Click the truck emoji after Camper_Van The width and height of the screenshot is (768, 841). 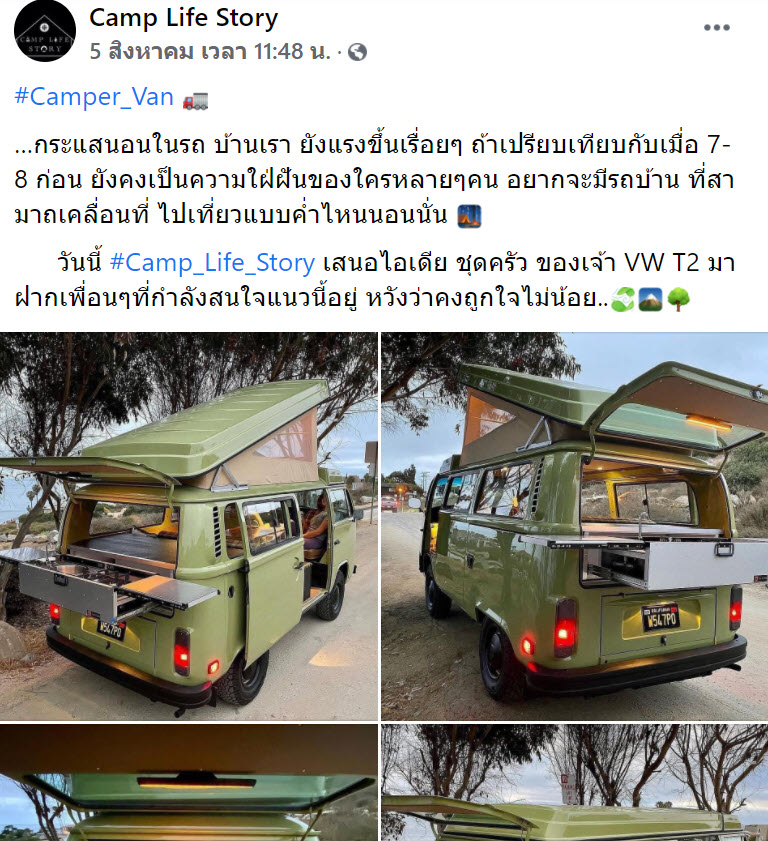click(195, 100)
